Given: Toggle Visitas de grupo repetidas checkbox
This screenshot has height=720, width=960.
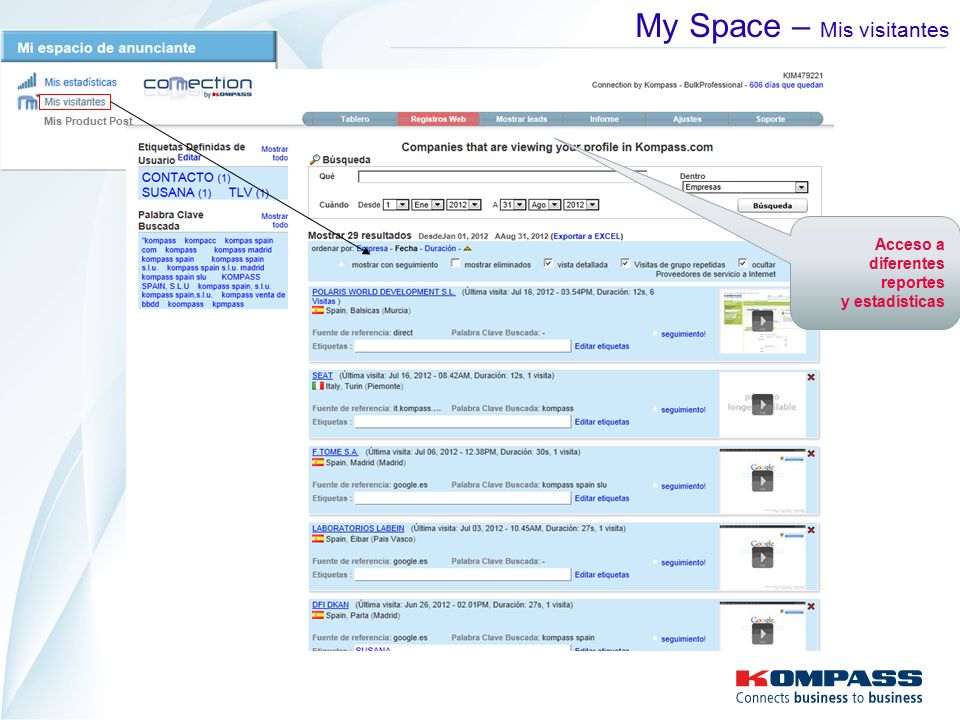Looking at the screenshot, I should 624,263.
